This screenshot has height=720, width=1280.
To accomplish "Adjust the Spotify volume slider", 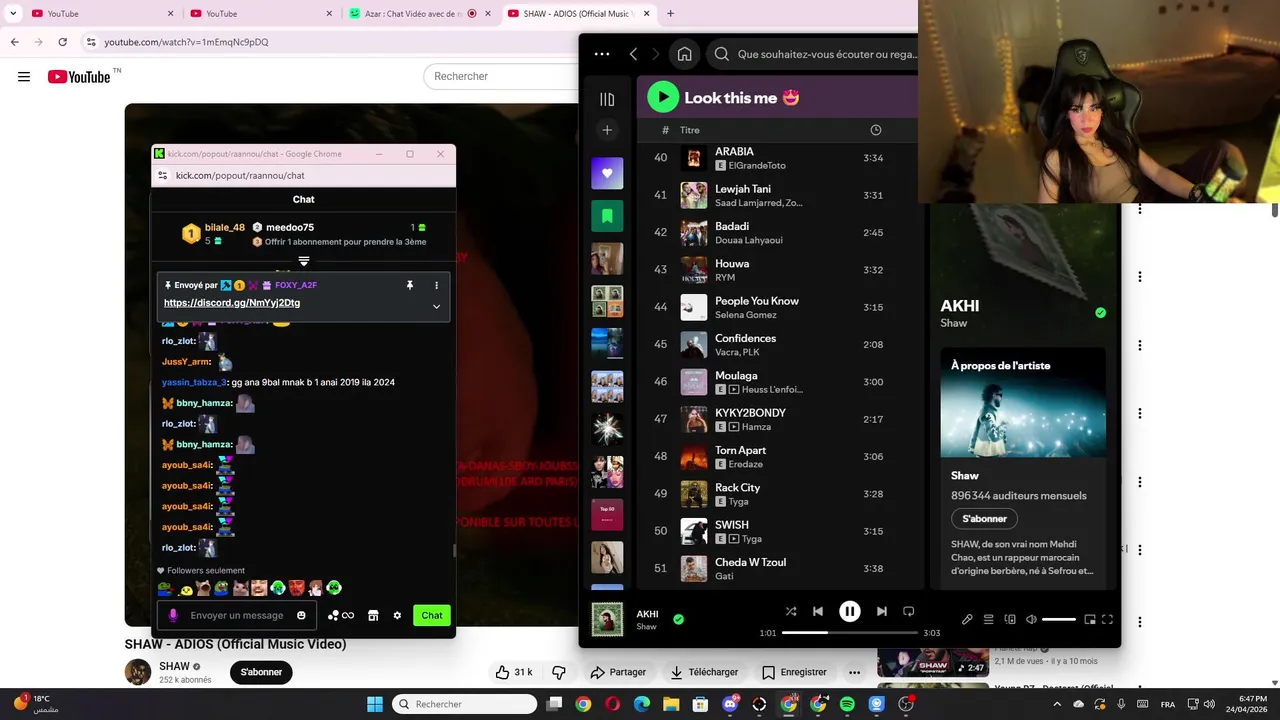I will pyautogui.click(x=1059, y=619).
